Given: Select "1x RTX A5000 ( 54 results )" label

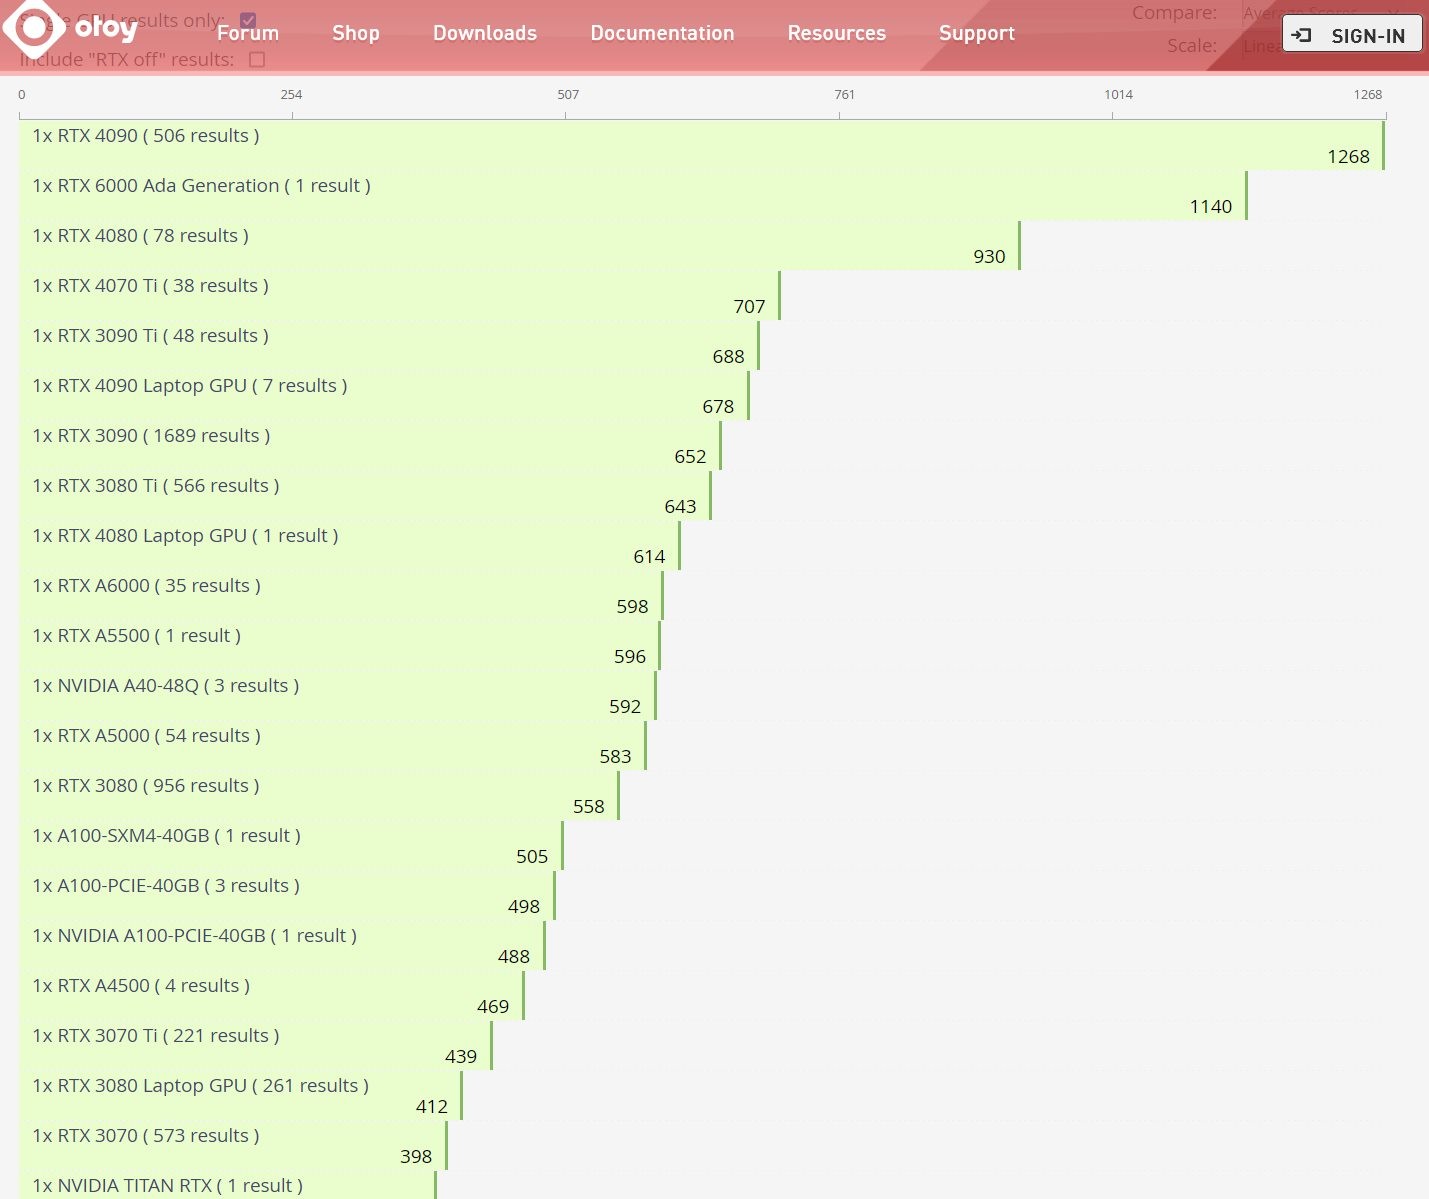Looking at the screenshot, I should [147, 736].
